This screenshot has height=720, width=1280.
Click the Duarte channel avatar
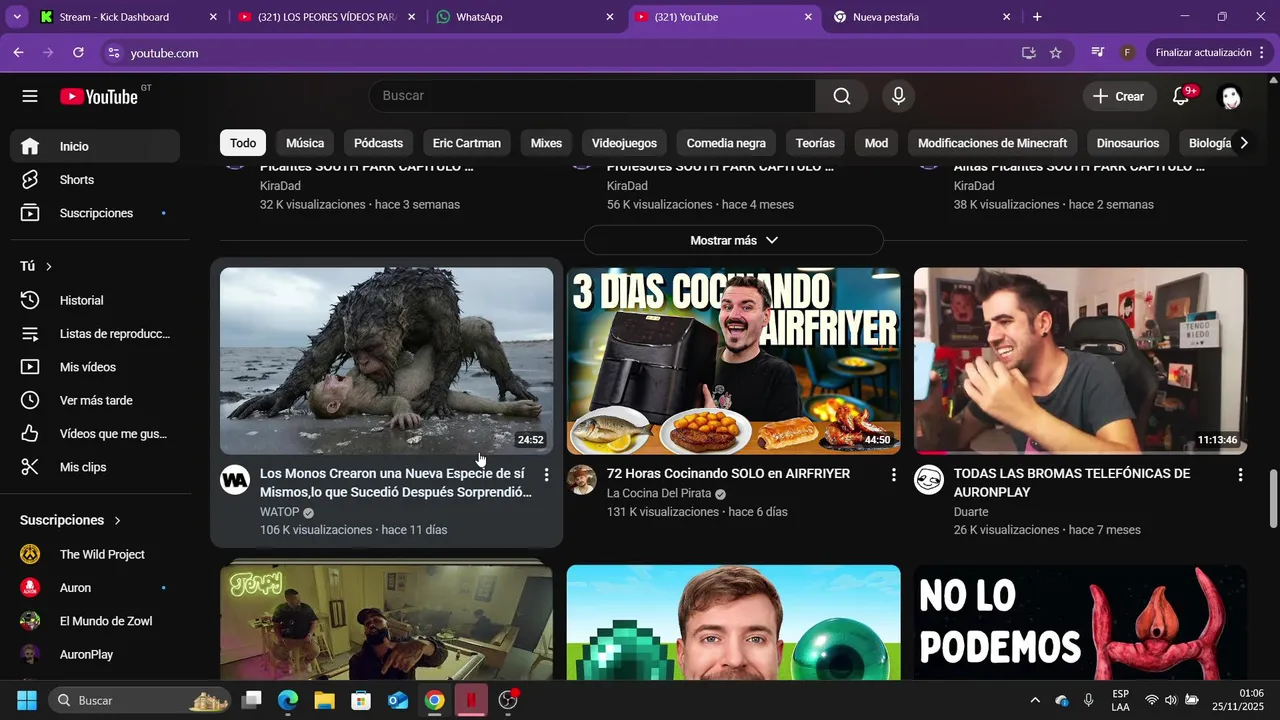(929, 480)
